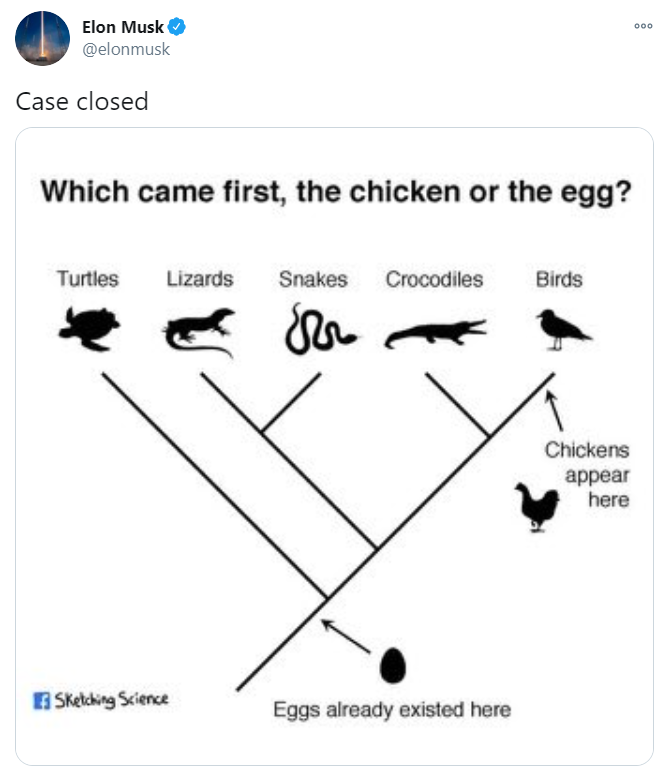
Task: Click the "Case closed" tweet text
Action: 82,101
